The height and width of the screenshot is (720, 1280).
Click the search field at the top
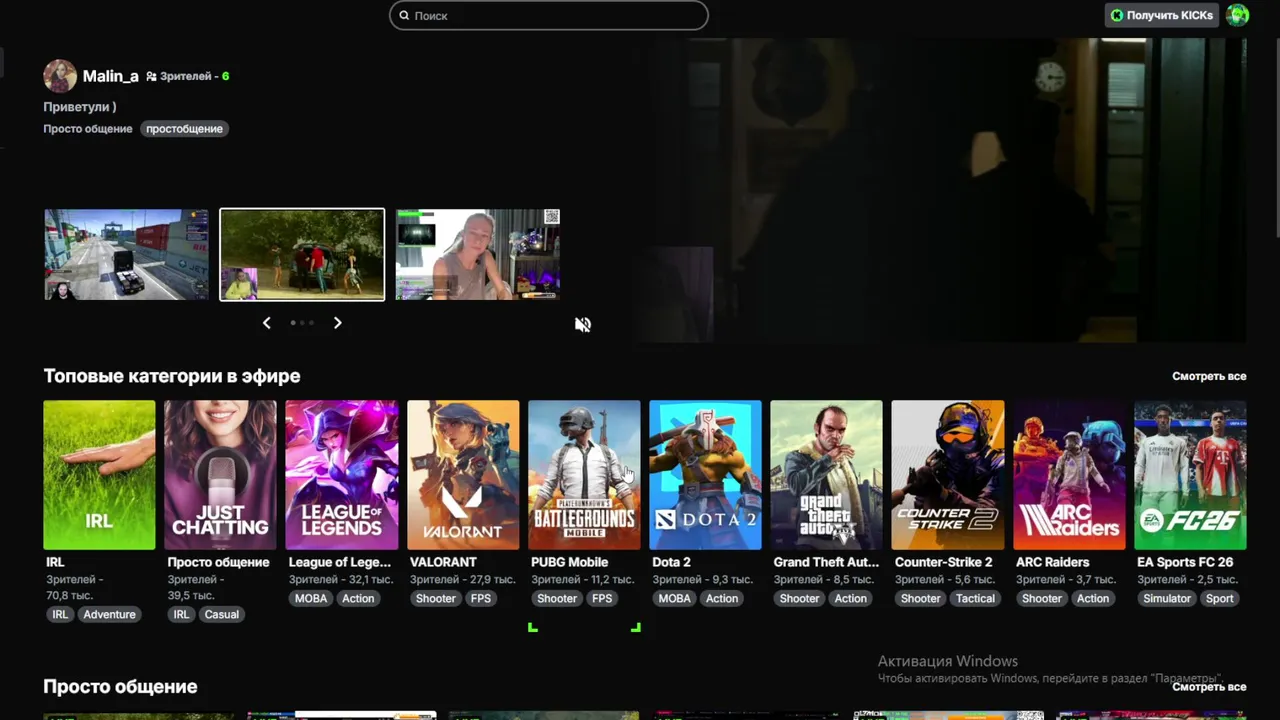point(548,15)
